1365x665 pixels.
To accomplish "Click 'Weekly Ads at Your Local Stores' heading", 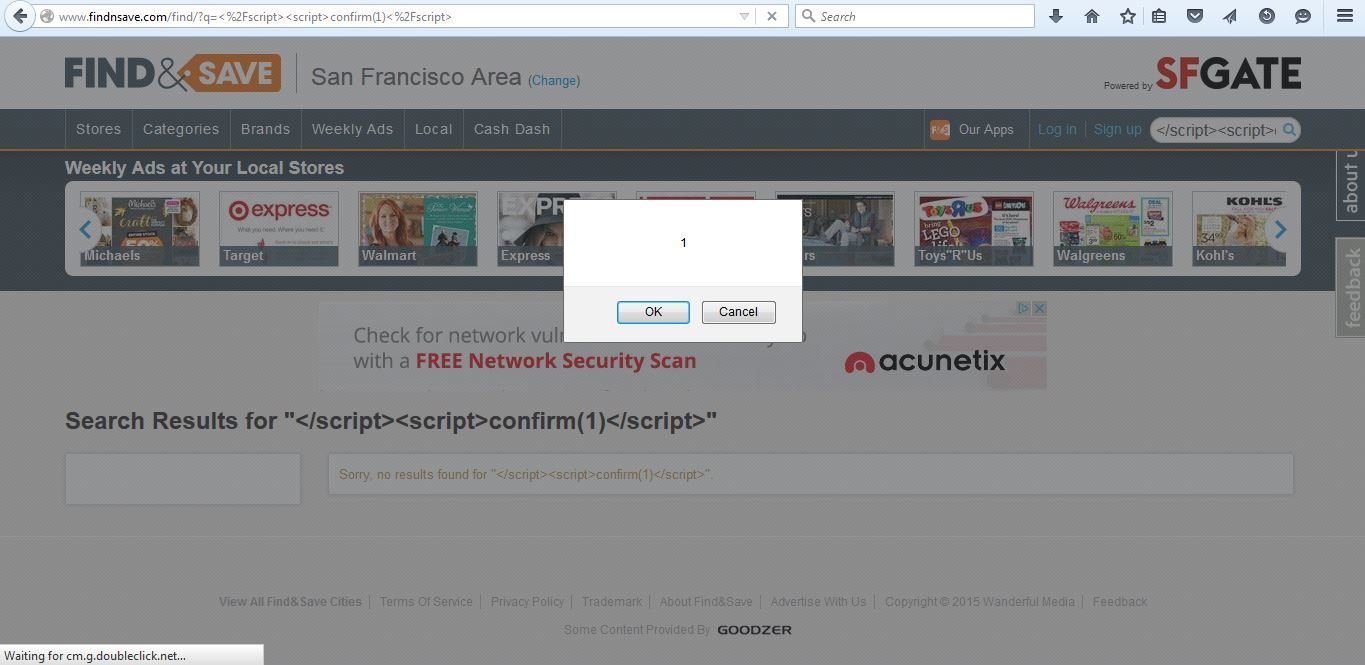I will click(x=204, y=168).
